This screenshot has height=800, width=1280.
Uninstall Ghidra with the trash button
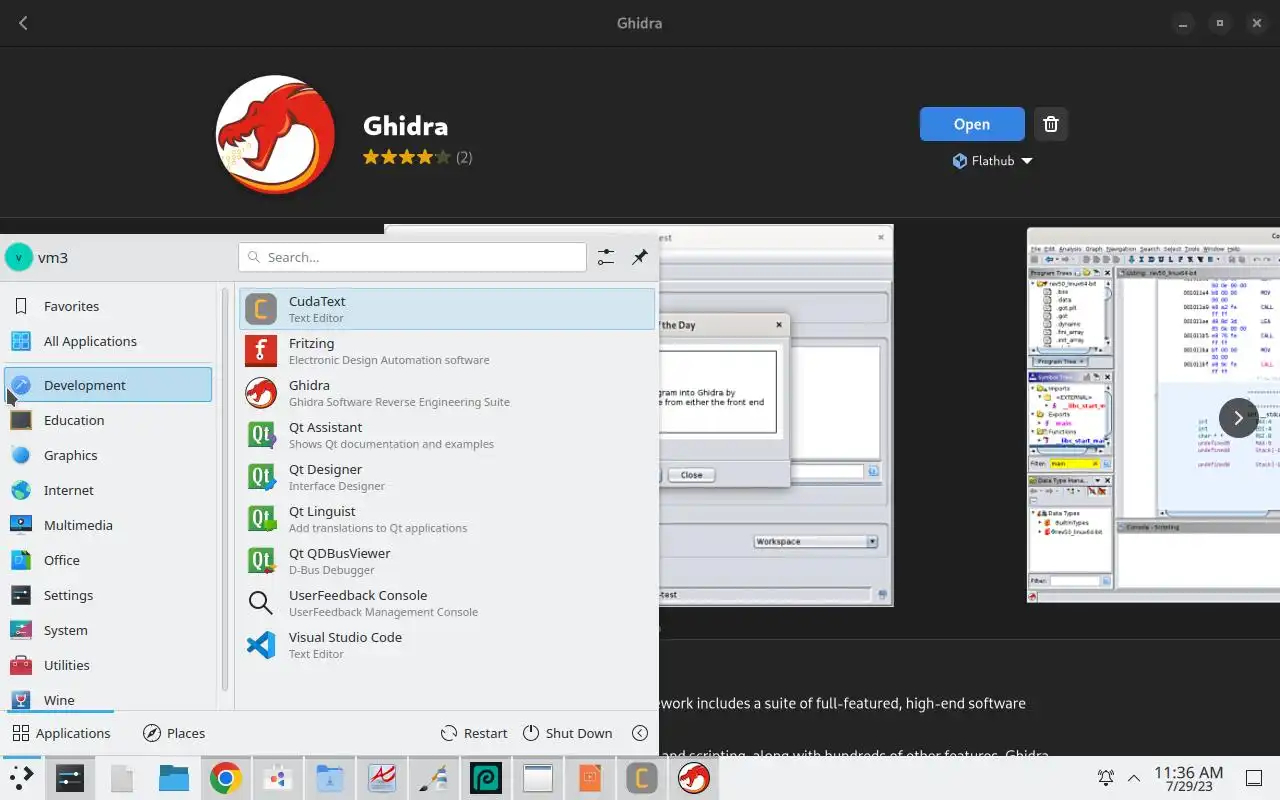coord(1050,124)
